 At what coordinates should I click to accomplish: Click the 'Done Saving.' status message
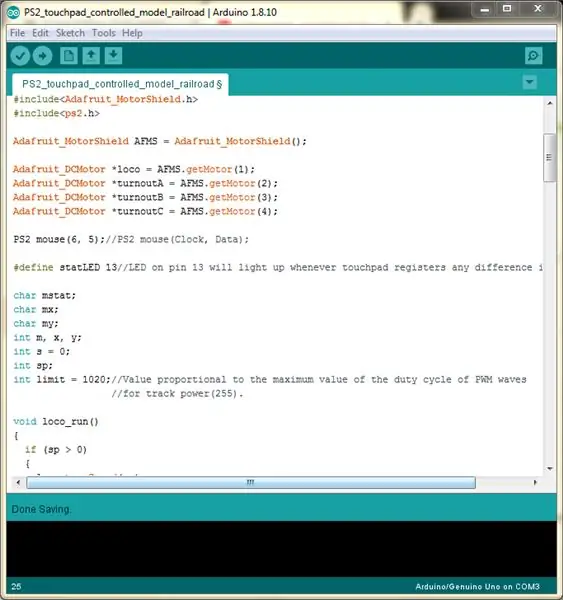click(41, 509)
